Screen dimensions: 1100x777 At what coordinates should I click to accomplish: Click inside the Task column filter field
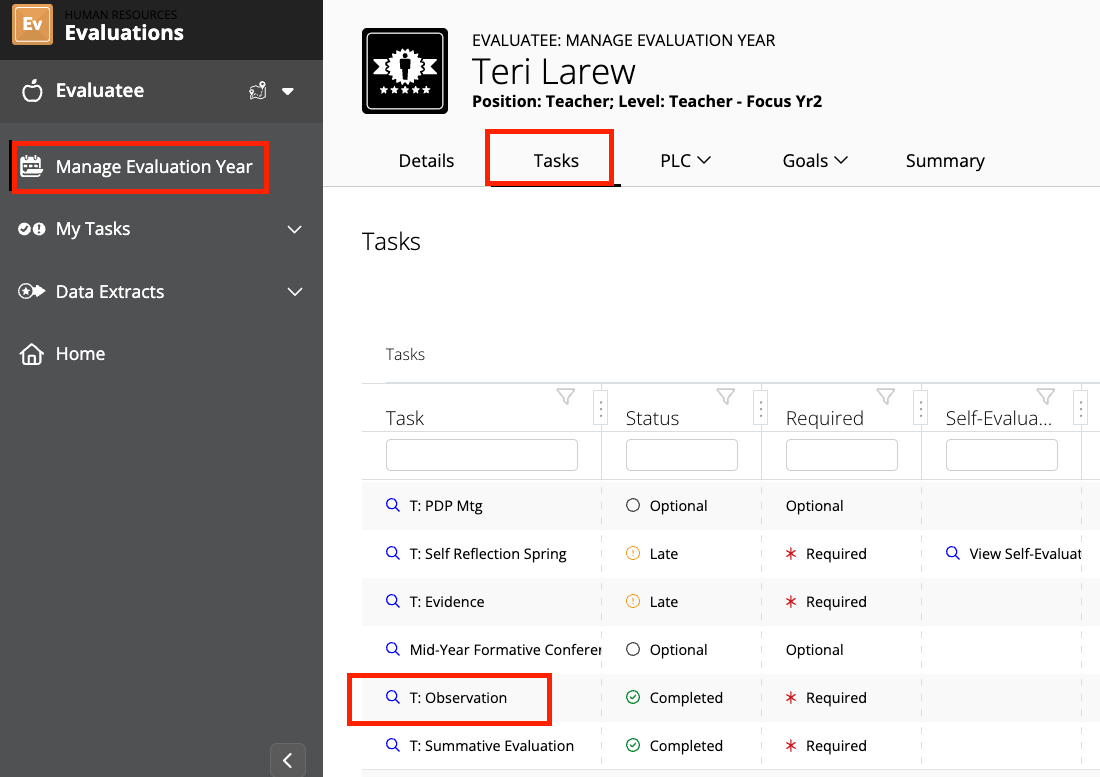coord(481,454)
